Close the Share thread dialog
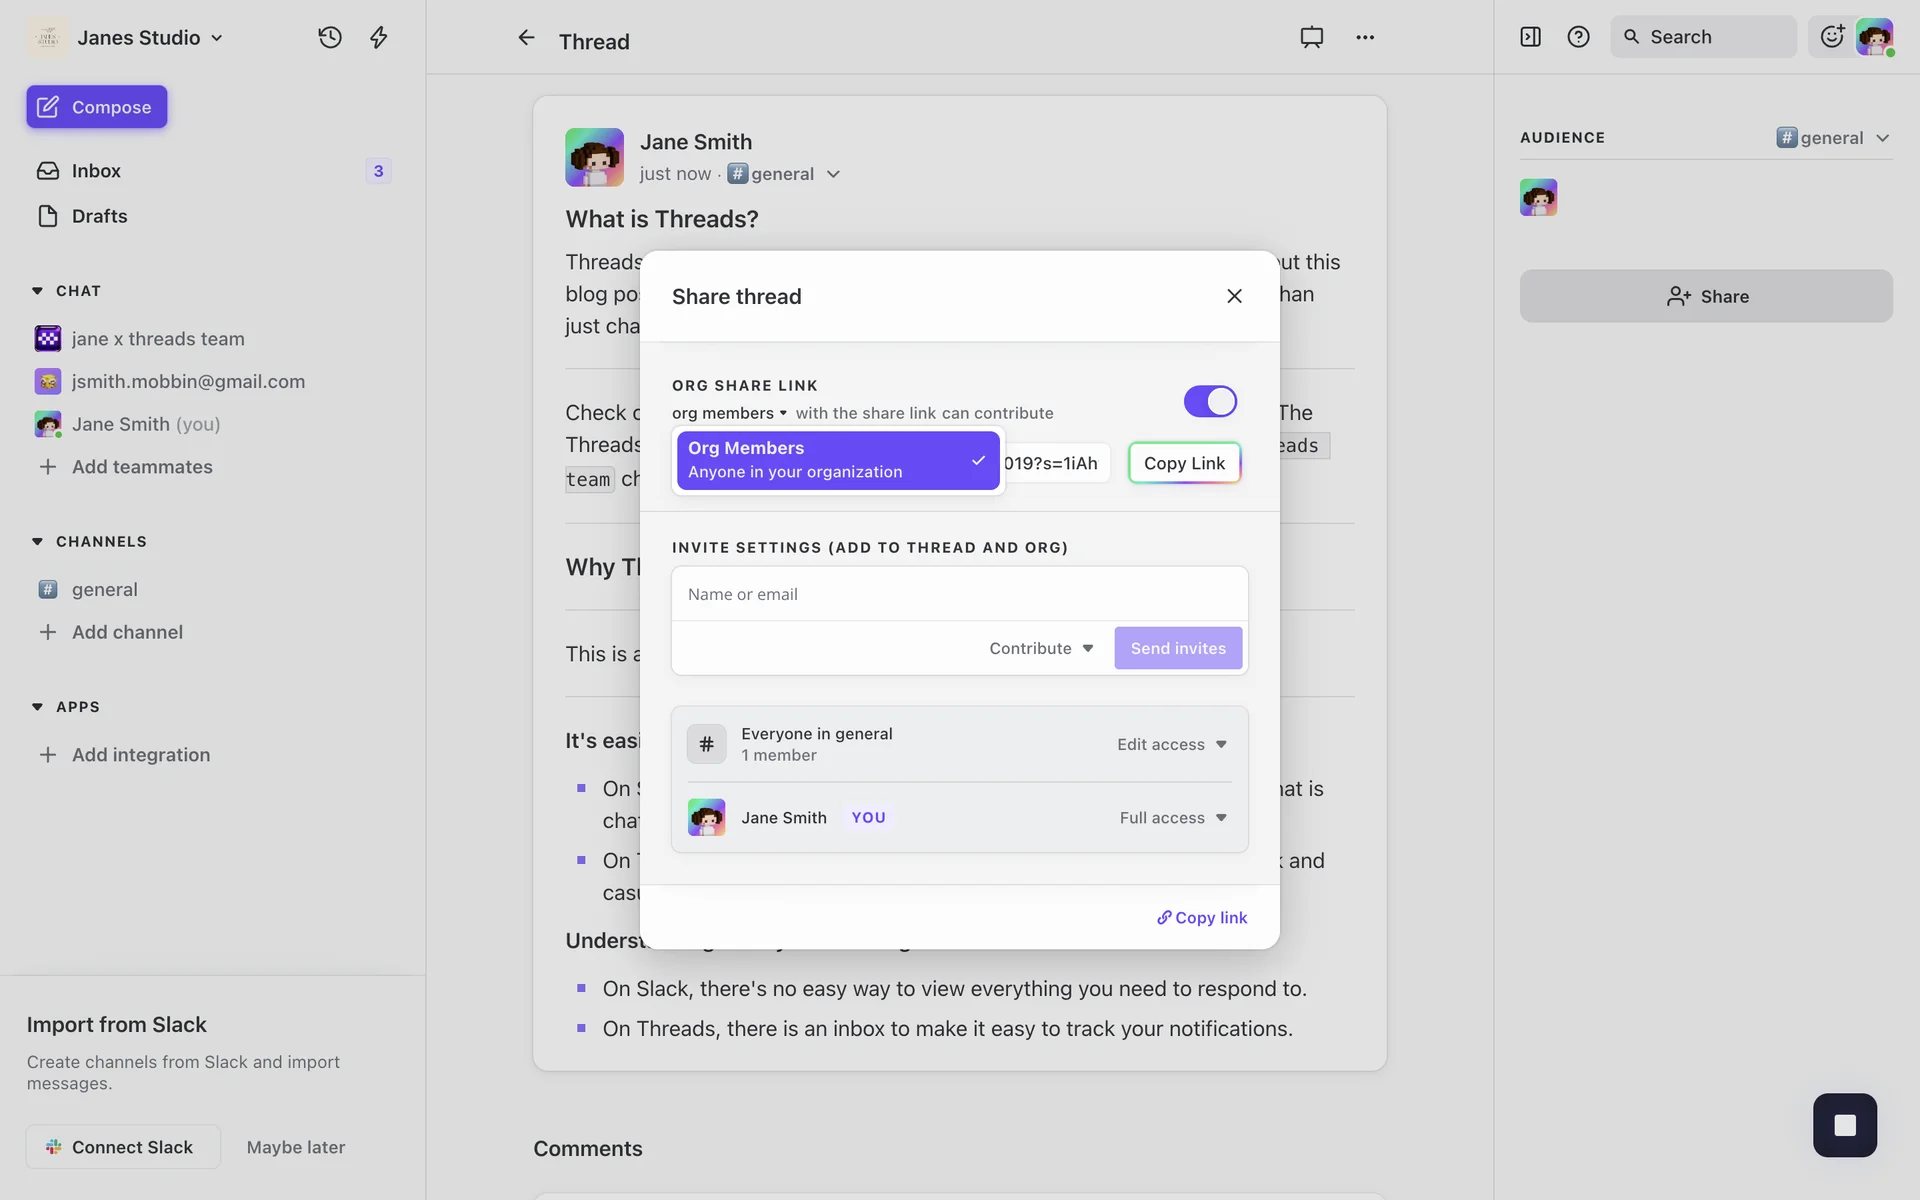Screen dimensions: 1920x1200 click(x=1234, y=296)
